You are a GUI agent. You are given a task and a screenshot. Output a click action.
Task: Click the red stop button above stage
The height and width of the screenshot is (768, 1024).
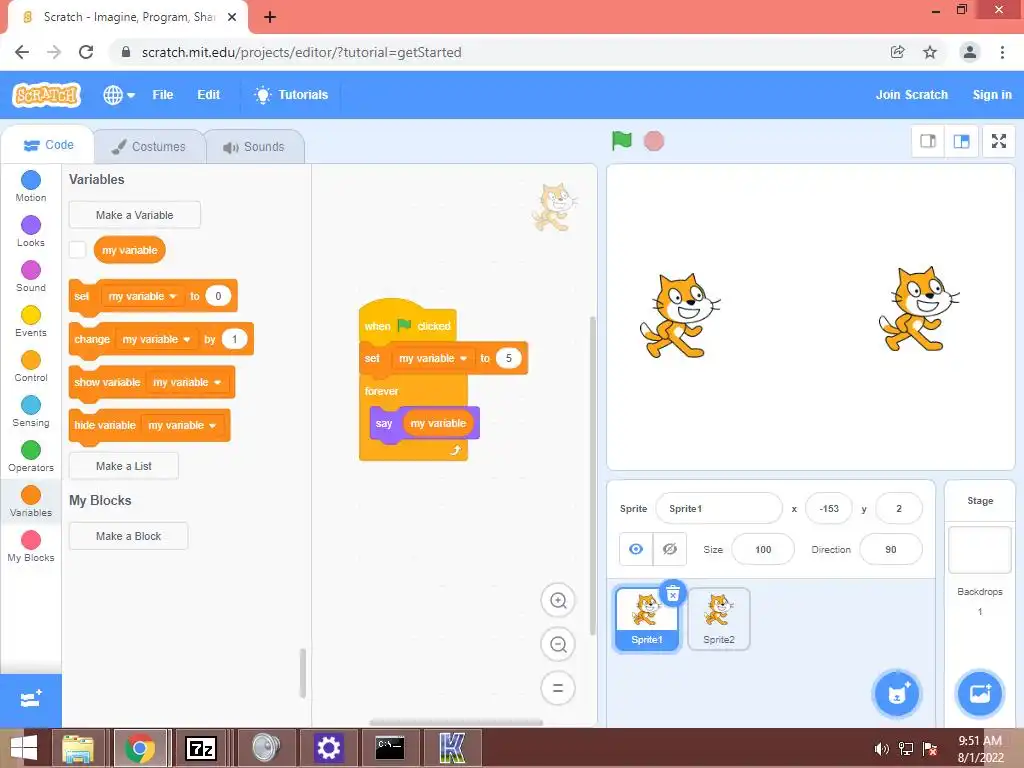point(654,141)
